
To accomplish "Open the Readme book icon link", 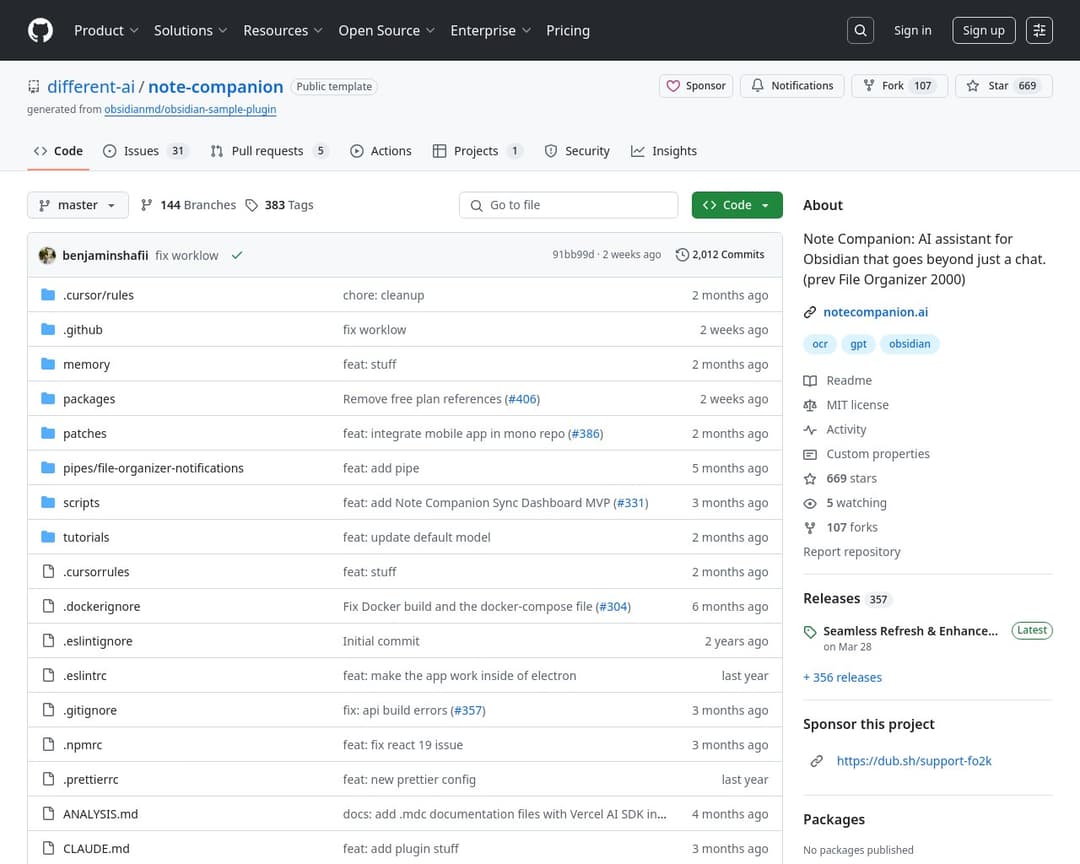I will pyautogui.click(x=810, y=380).
